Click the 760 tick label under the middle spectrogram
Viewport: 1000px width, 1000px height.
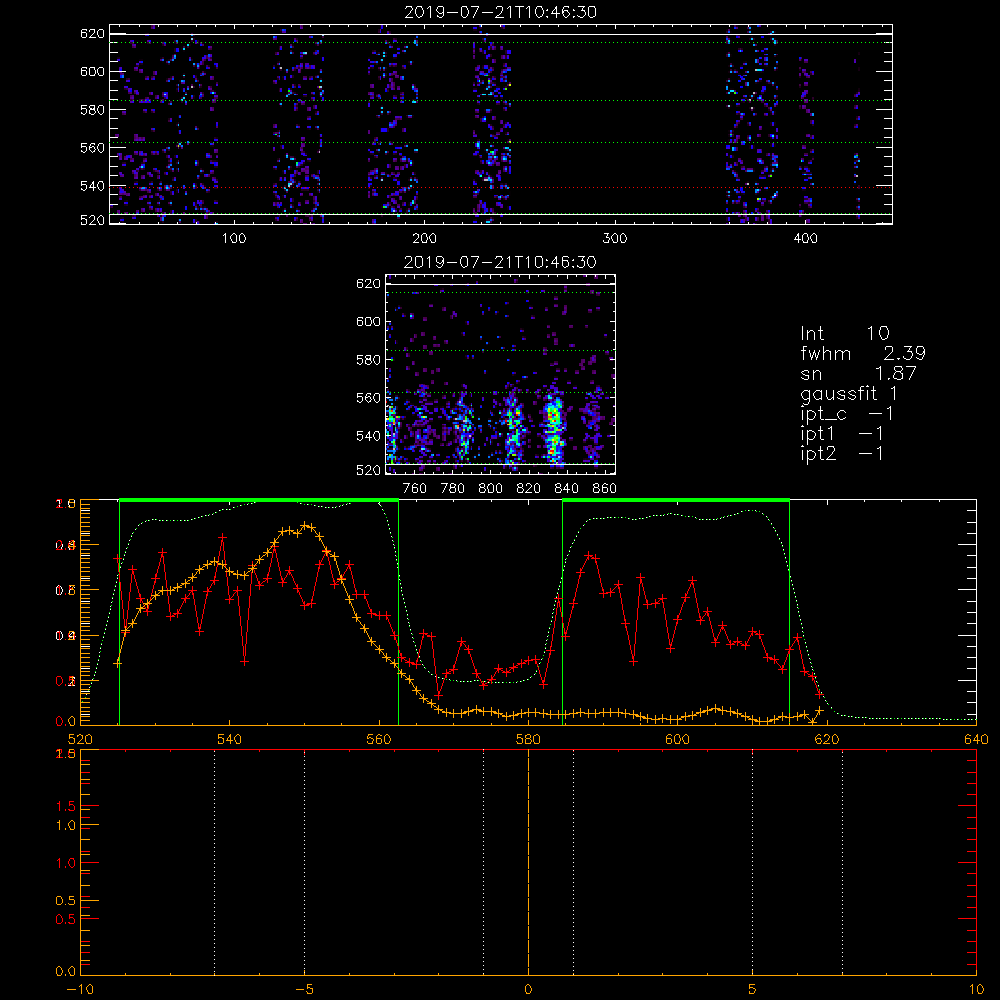click(415, 489)
